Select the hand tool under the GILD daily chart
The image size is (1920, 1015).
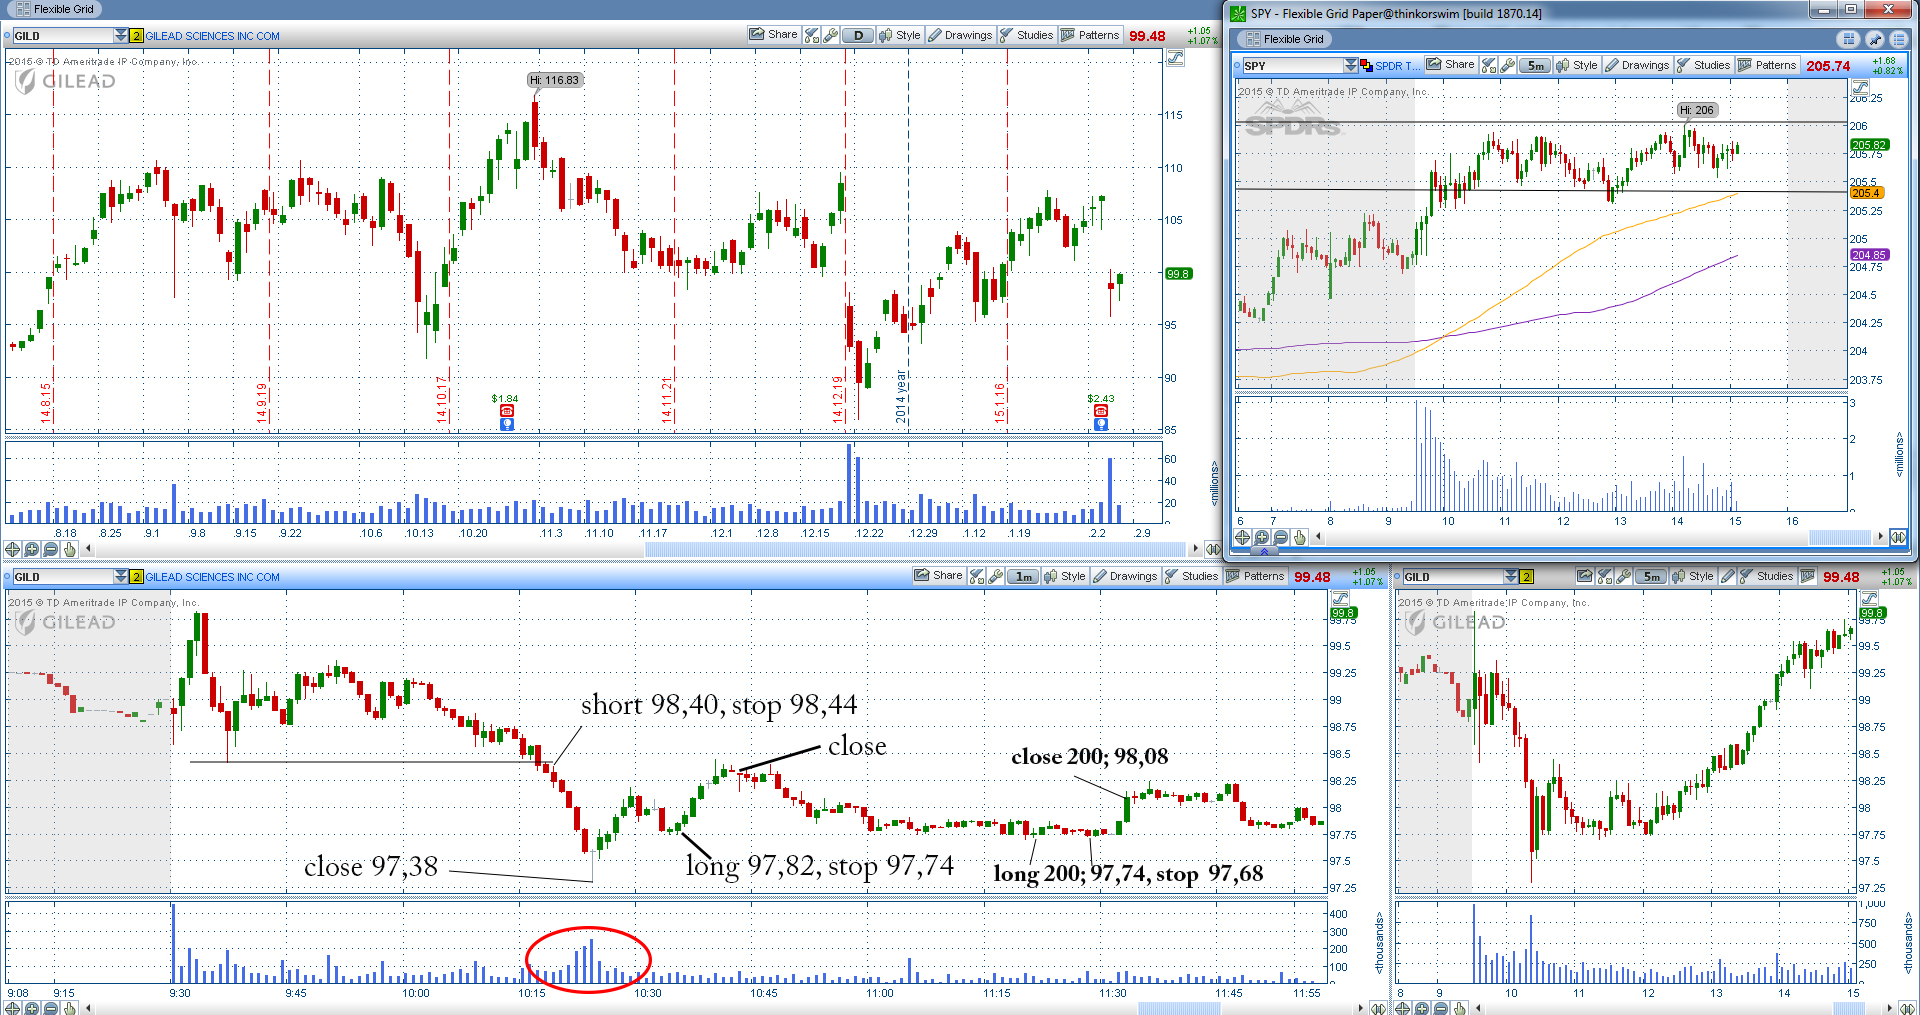(70, 549)
